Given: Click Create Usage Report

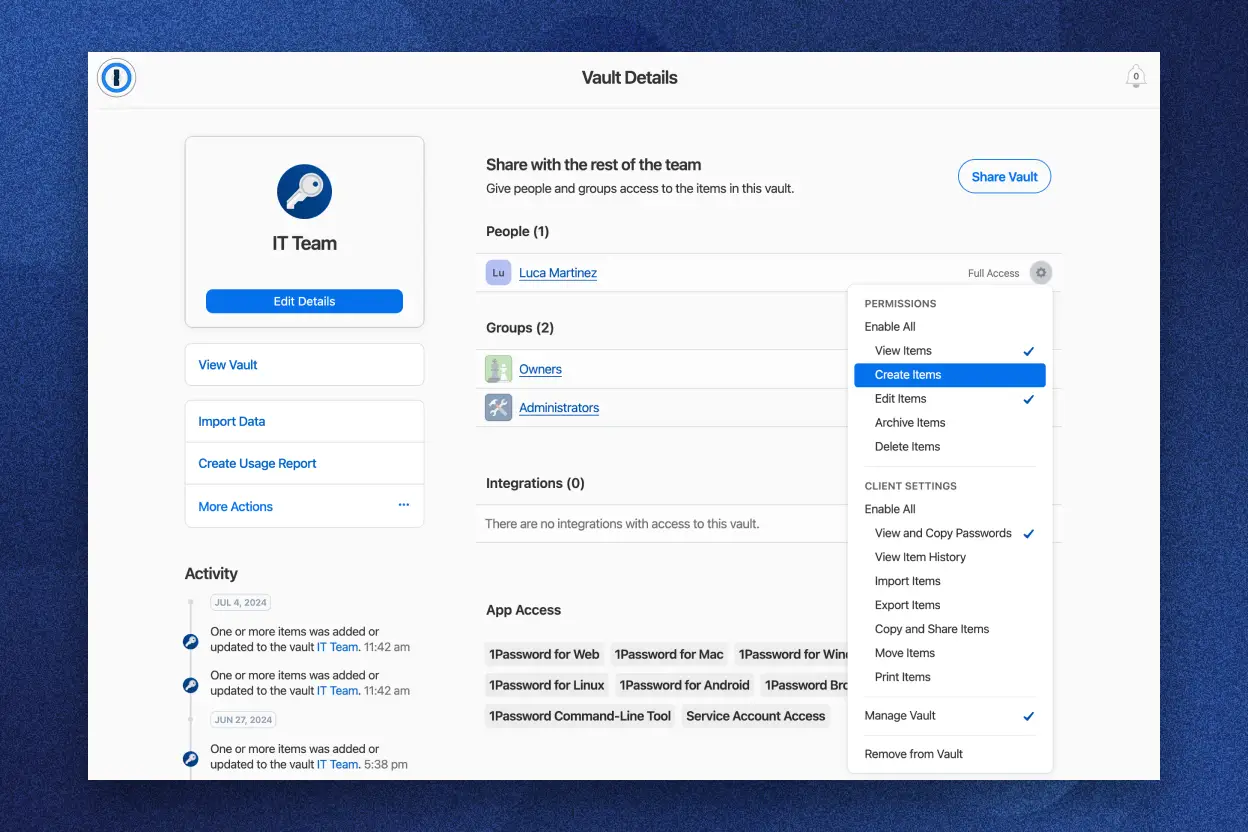Looking at the screenshot, I should [257, 463].
